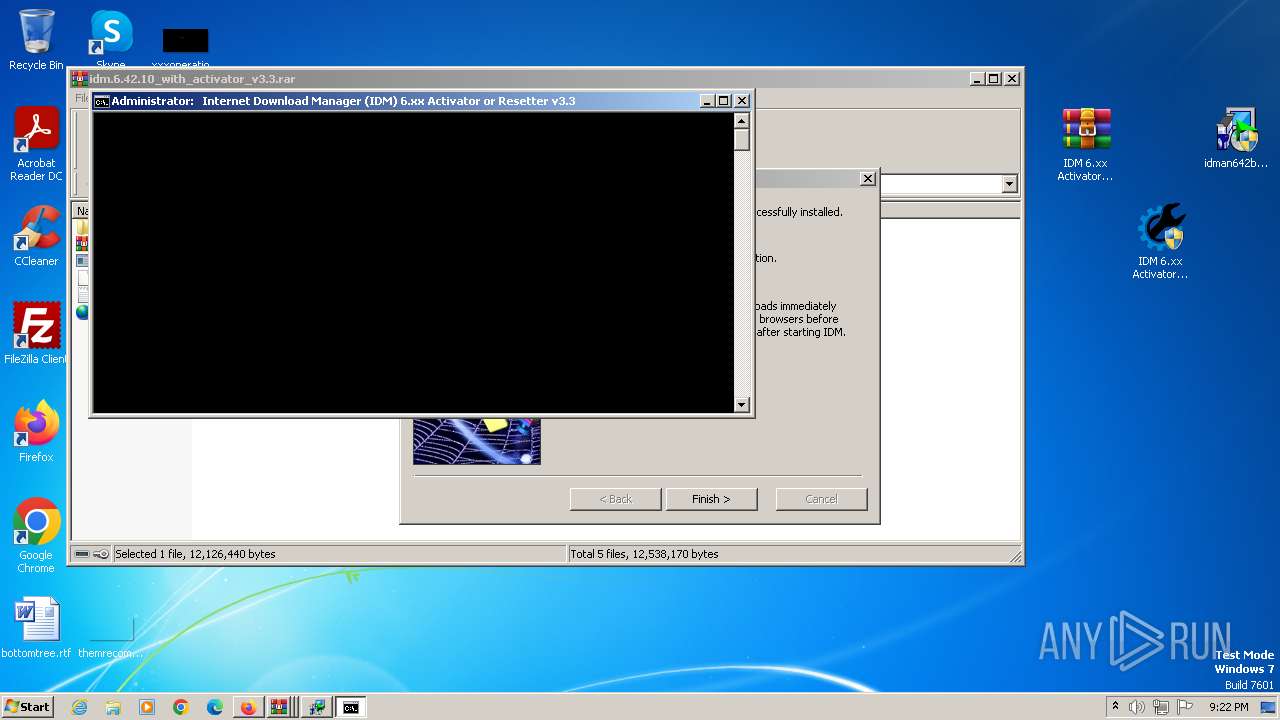Open the volume control tray icon
The height and width of the screenshot is (720, 1280).
click(1137, 707)
